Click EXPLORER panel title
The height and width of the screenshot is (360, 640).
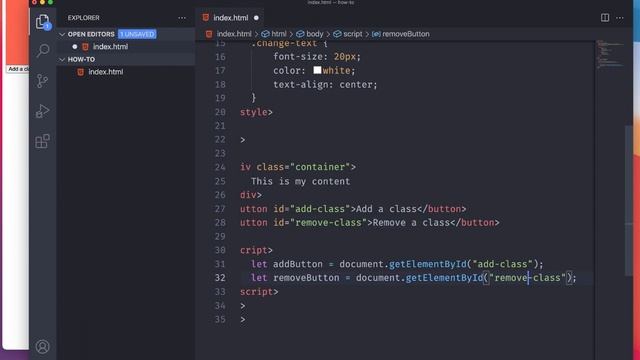84,18
